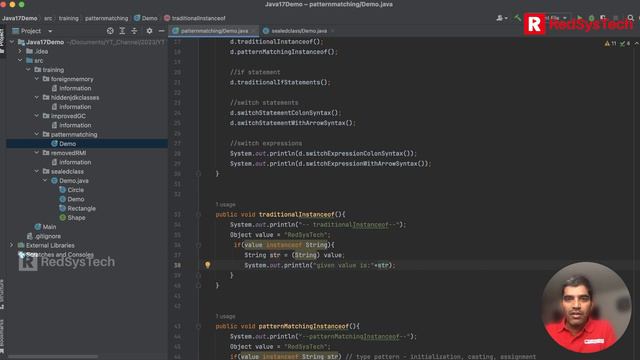The height and width of the screenshot is (360, 640).
Task: Close the sealedclass/Demo.java tab
Action: point(333,31)
